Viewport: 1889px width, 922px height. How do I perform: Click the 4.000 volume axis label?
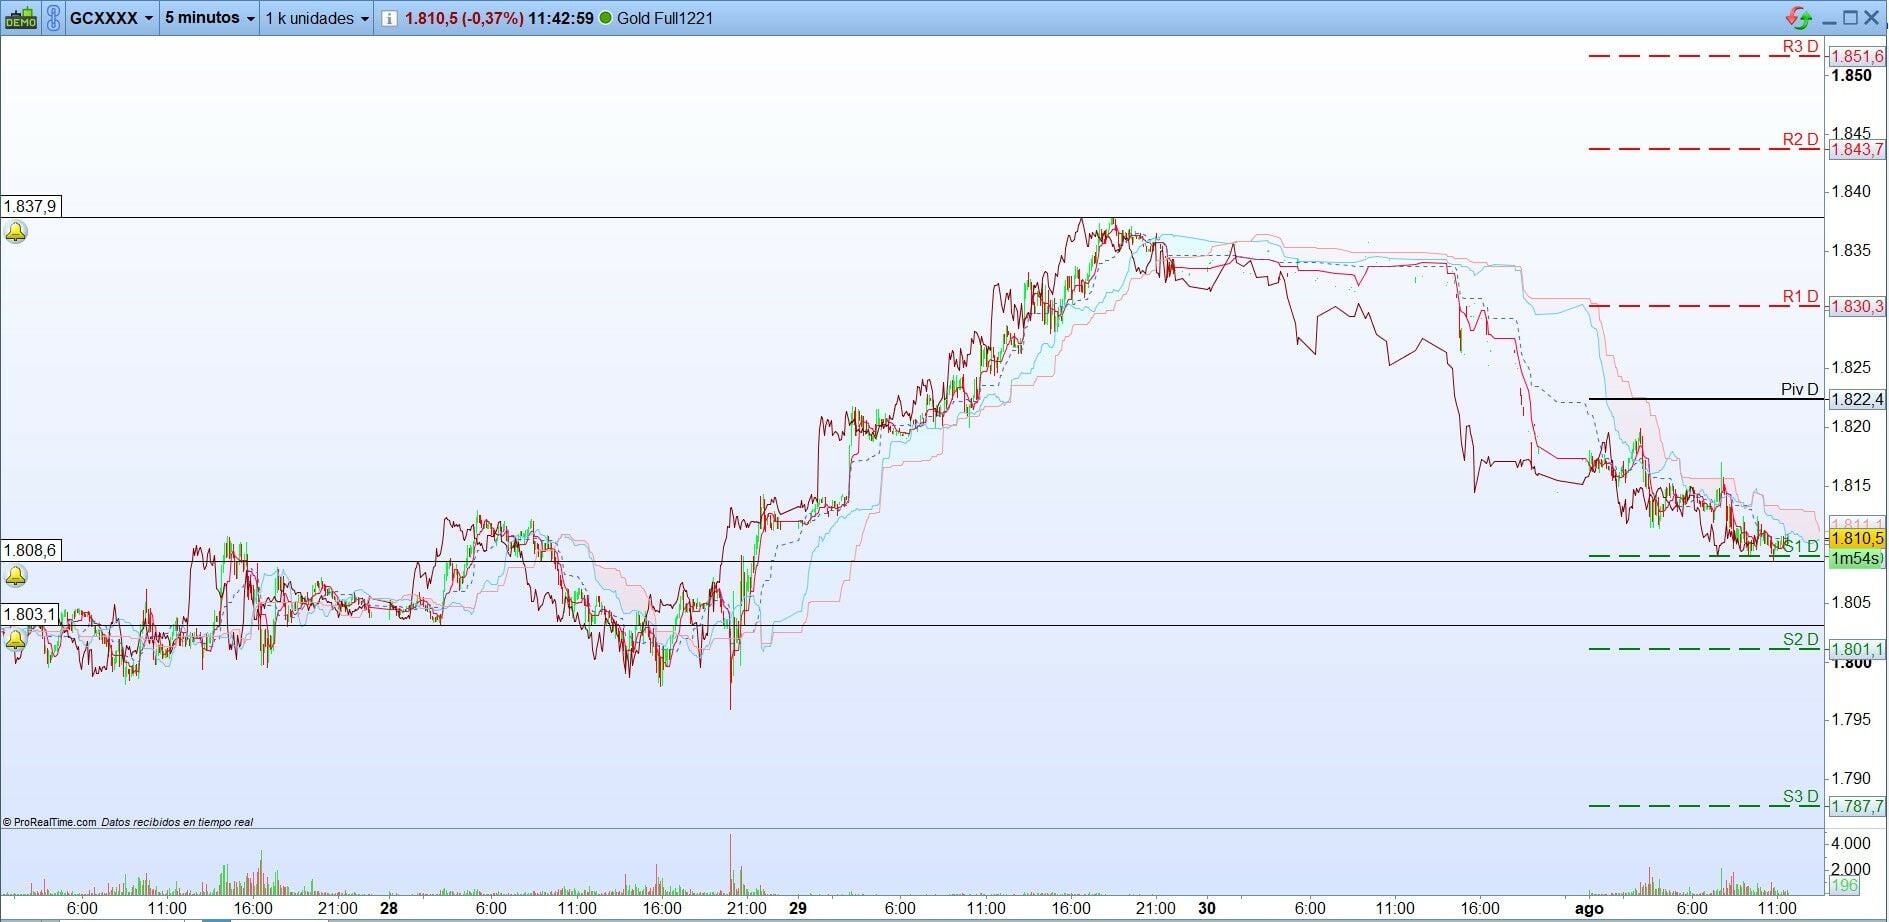1851,844
